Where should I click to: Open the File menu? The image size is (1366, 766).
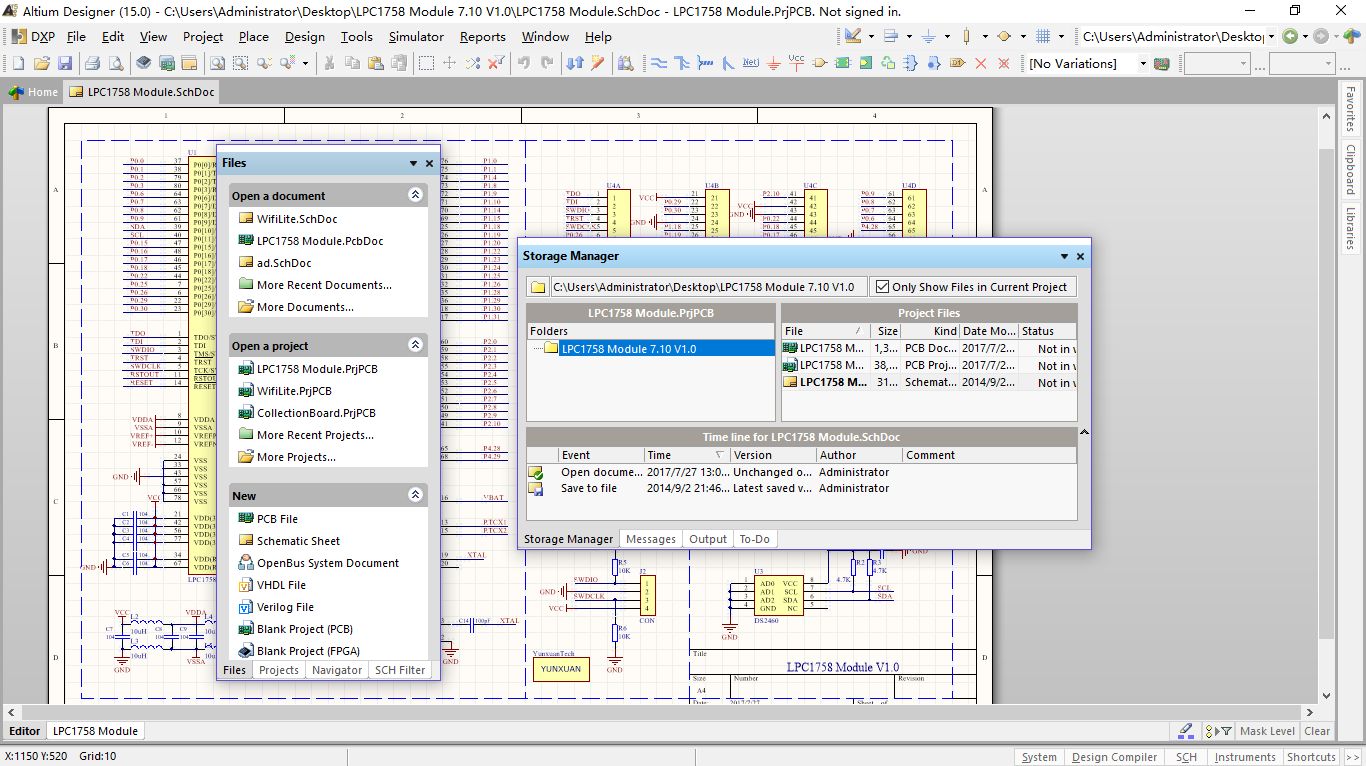[76, 37]
